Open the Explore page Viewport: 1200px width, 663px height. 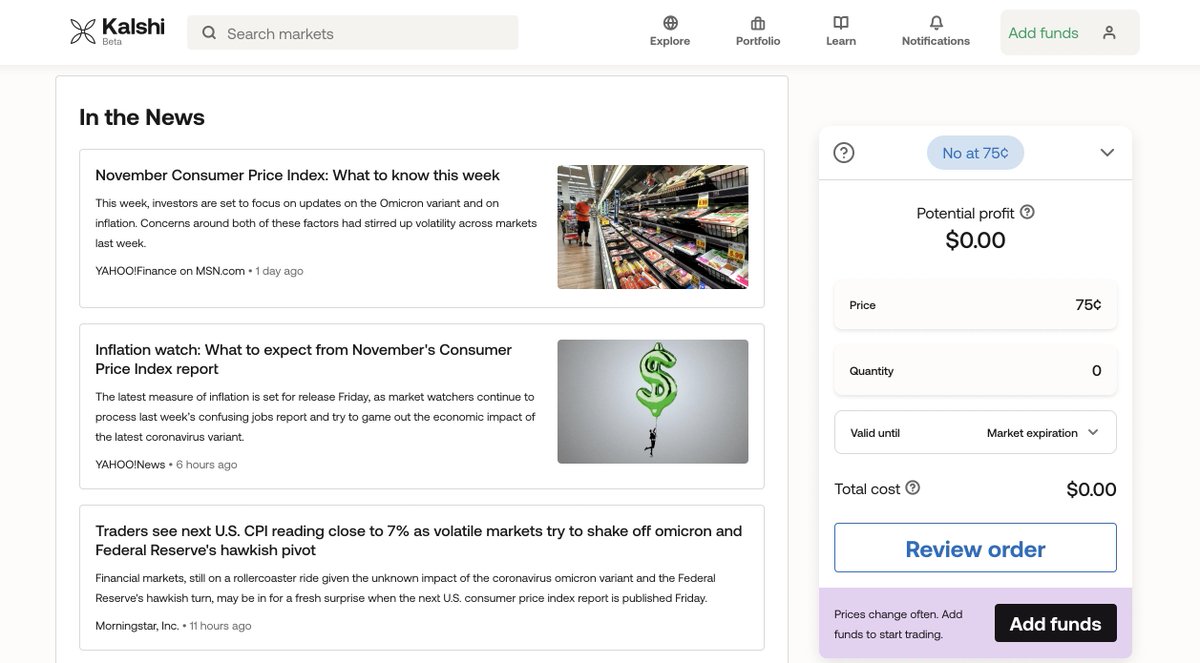click(x=670, y=31)
